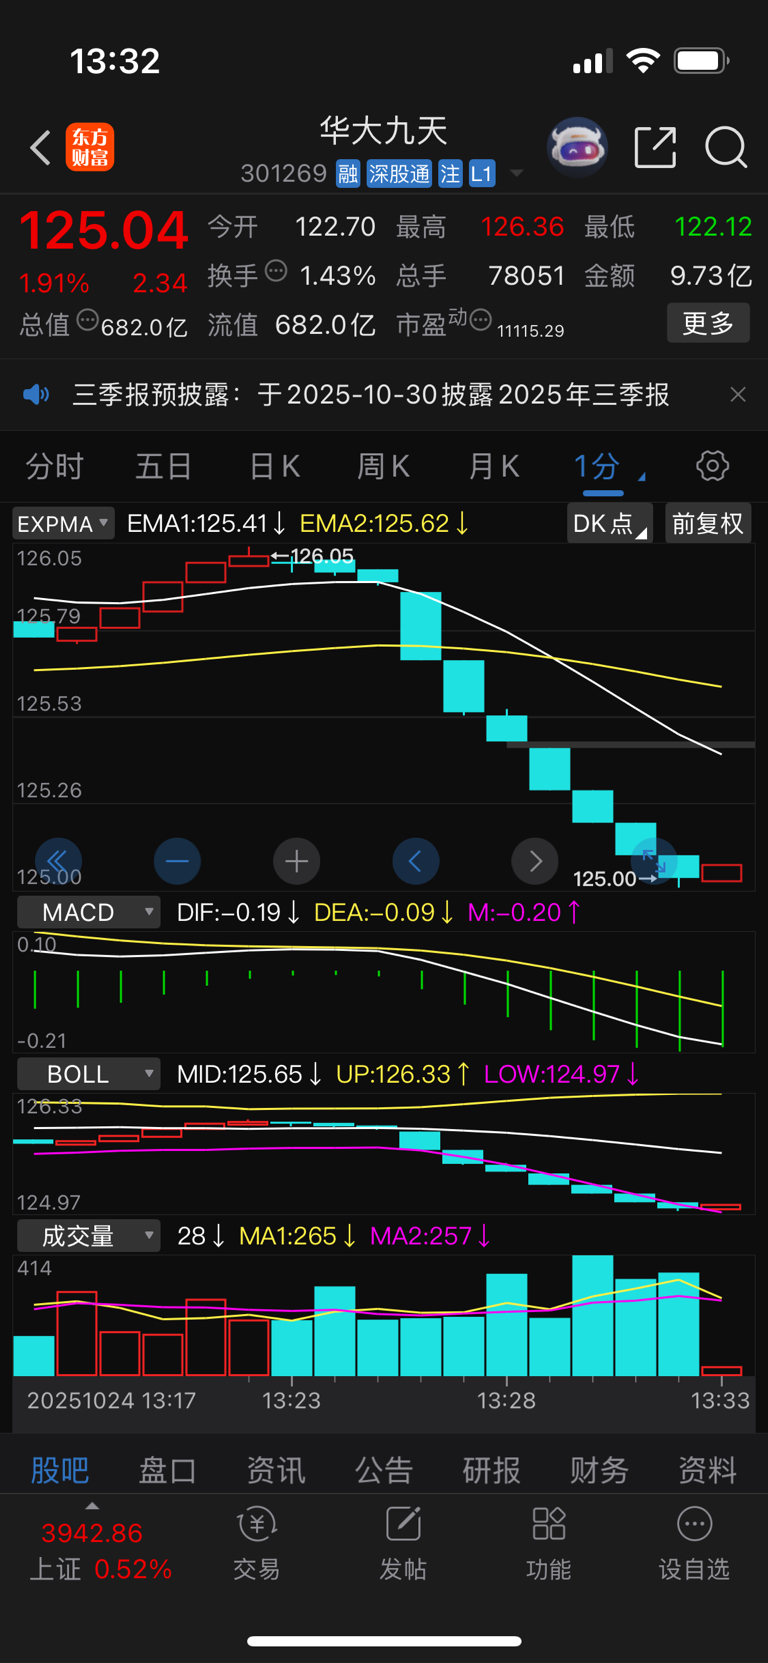The width and height of the screenshot is (768, 1663).
Task: Open the 资讯 tab
Action: tap(276, 1470)
